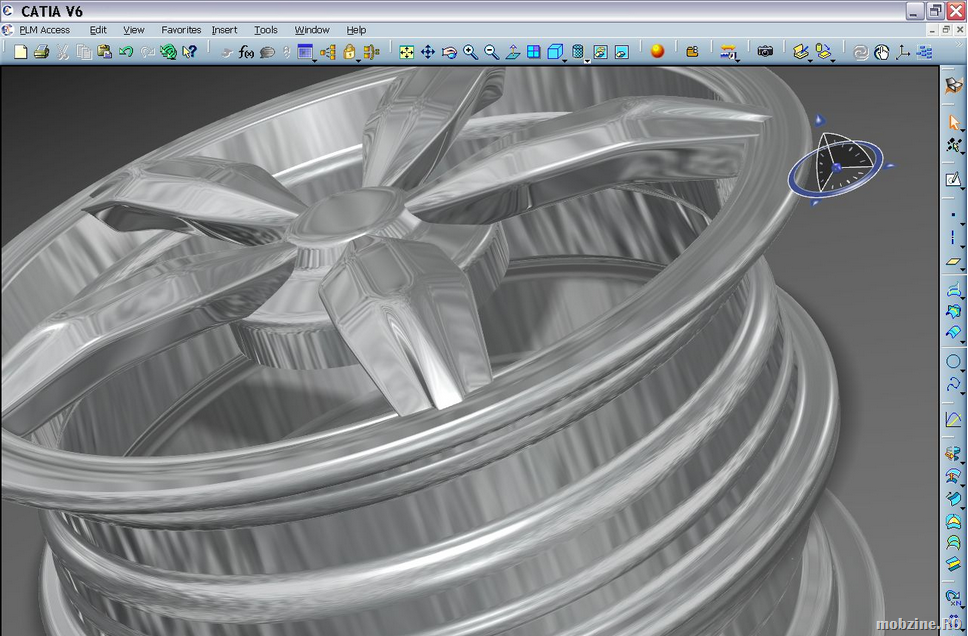
Task: Open the View menu
Action: pyautogui.click(x=133, y=30)
